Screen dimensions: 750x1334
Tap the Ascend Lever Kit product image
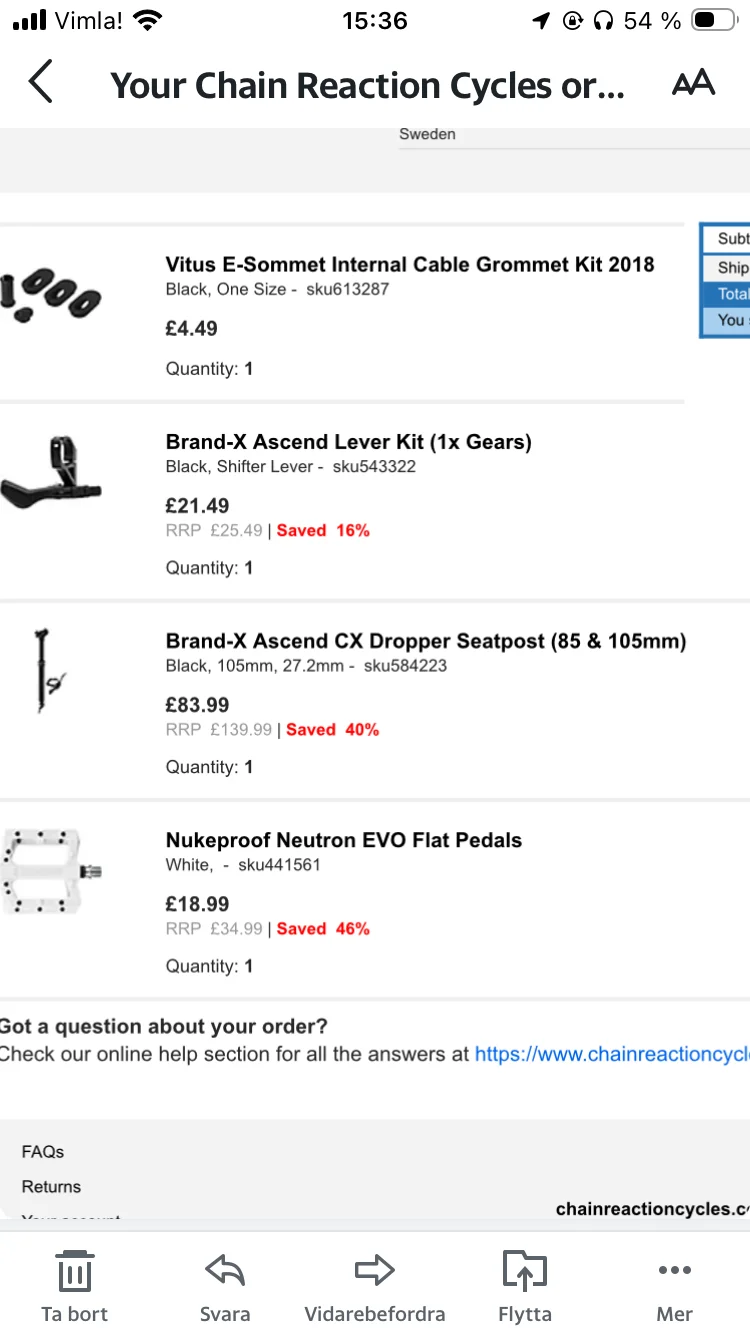tap(52, 472)
